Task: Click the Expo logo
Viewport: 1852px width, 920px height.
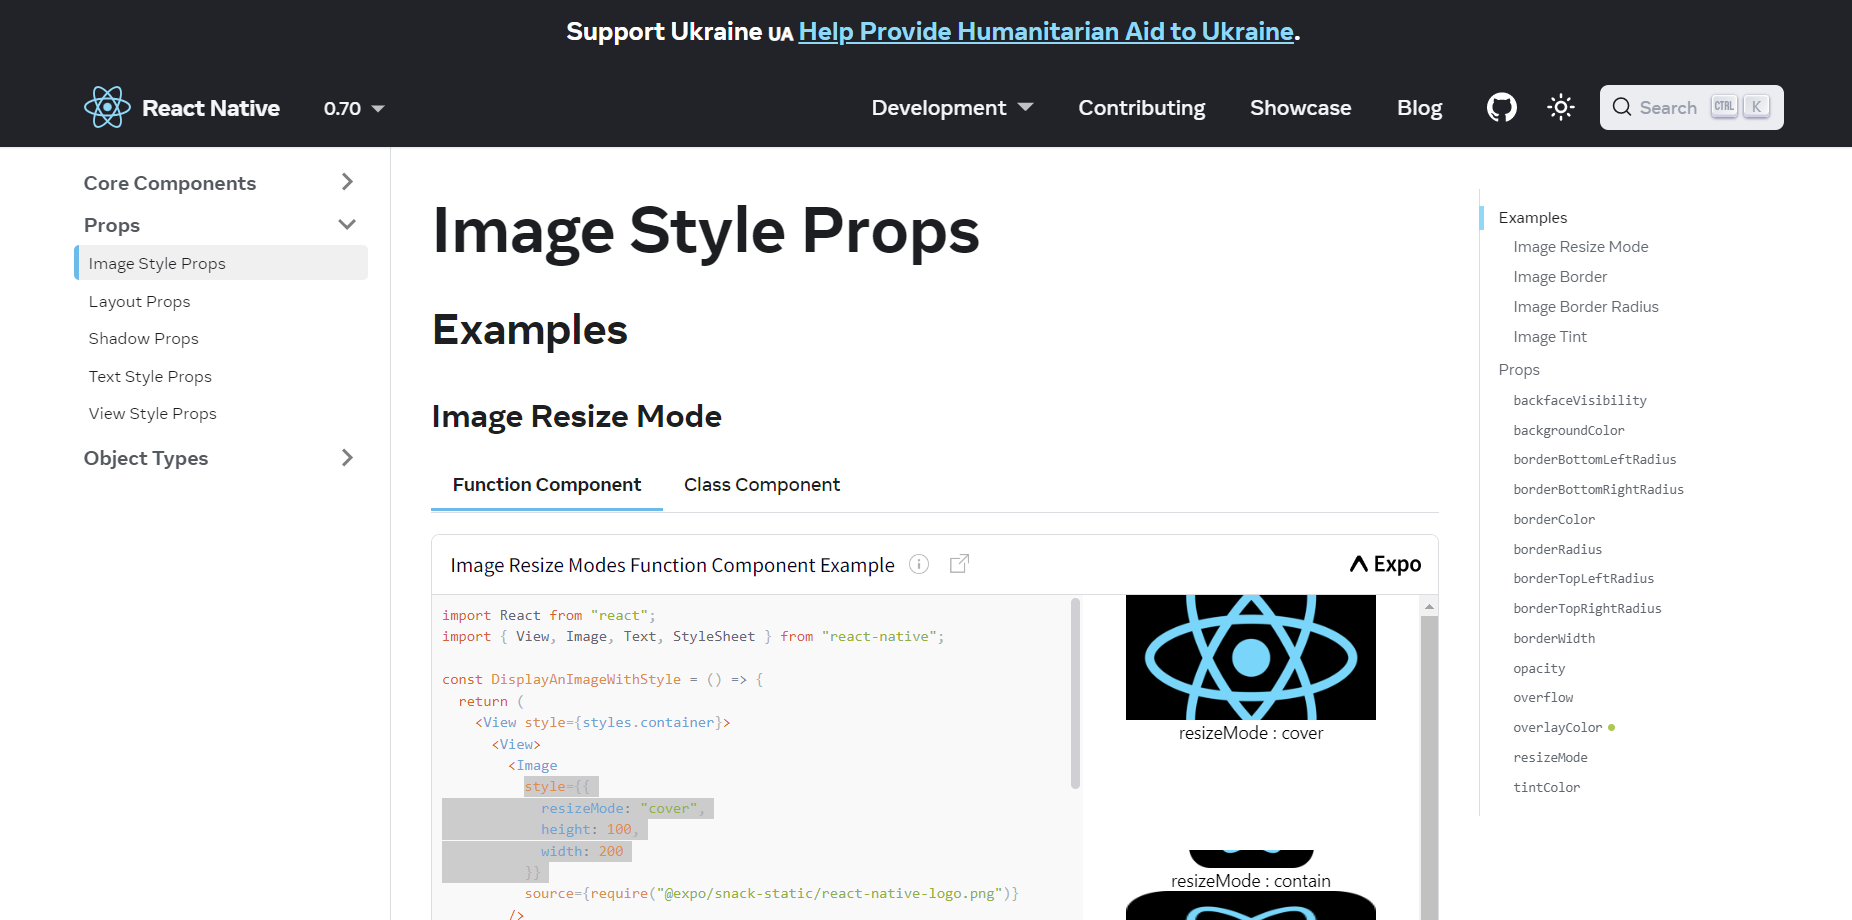Action: pos(1385,564)
